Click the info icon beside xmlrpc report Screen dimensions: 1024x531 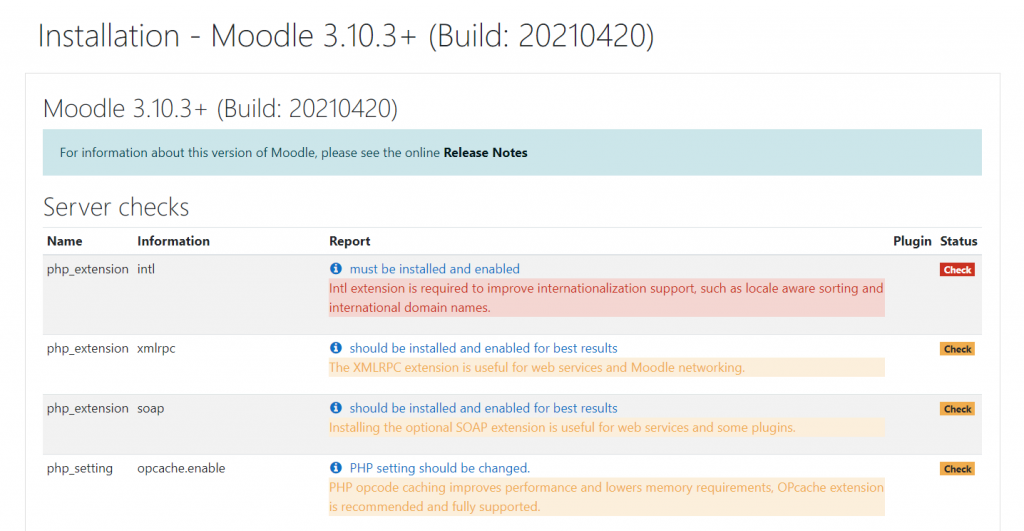pos(336,348)
